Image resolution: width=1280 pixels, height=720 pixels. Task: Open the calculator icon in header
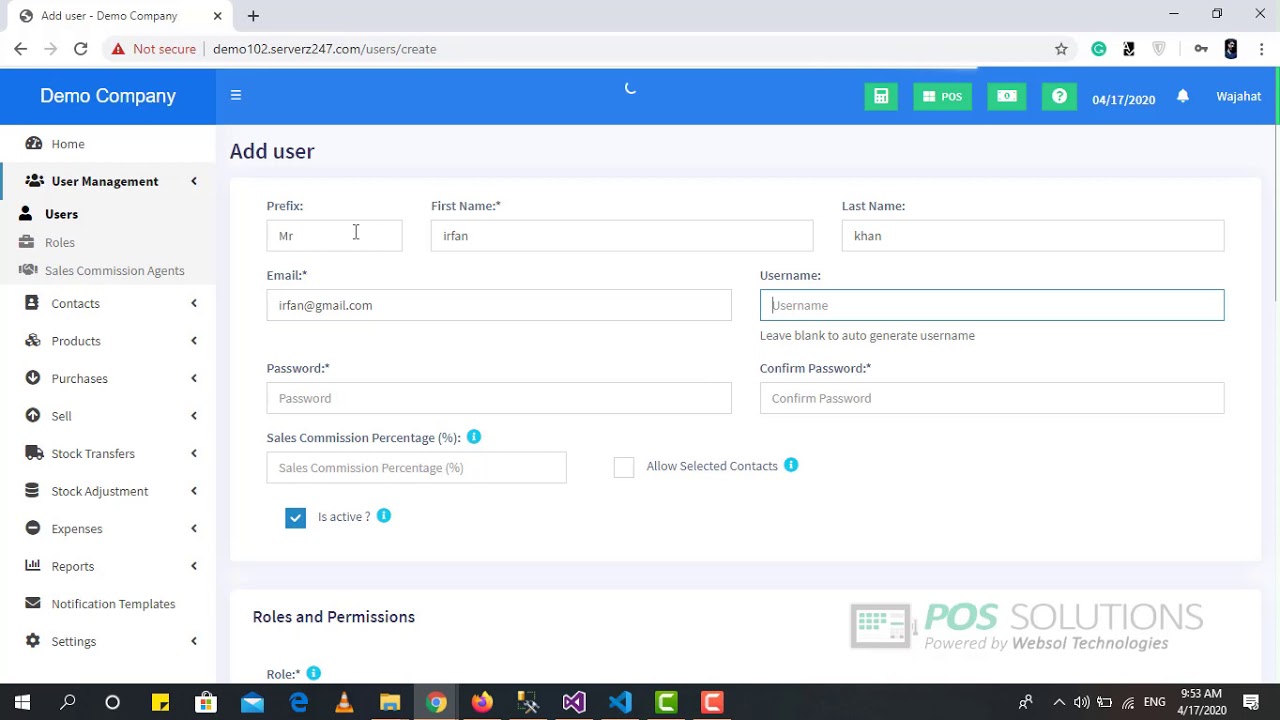pyautogui.click(x=881, y=96)
